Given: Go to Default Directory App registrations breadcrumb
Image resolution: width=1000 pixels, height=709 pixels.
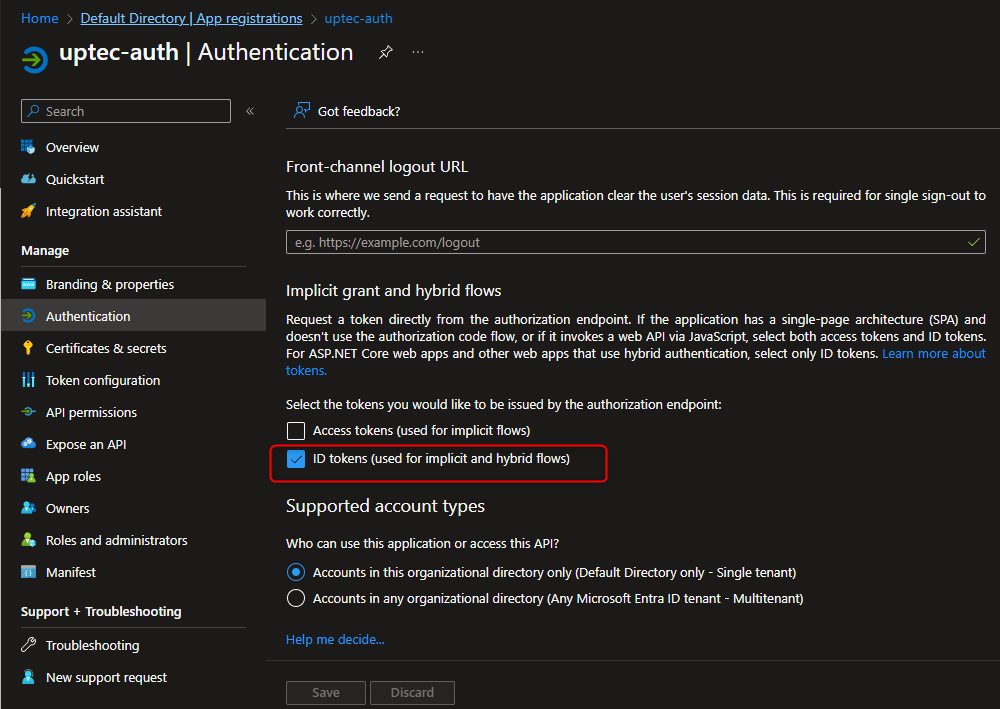Looking at the screenshot, I should coord(191,18).
